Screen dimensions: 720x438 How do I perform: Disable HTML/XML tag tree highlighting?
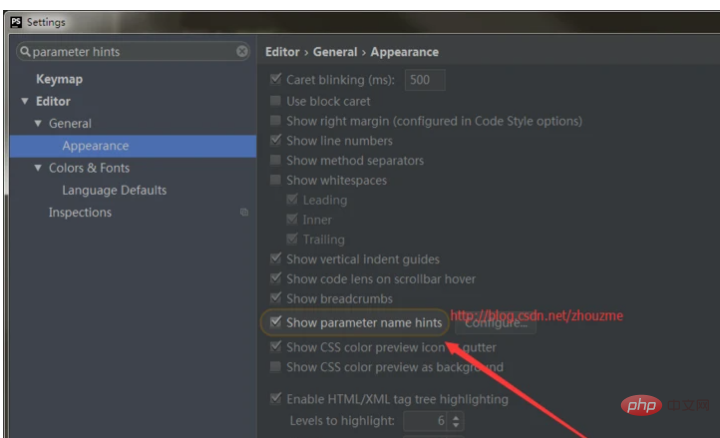click(276, 398)
